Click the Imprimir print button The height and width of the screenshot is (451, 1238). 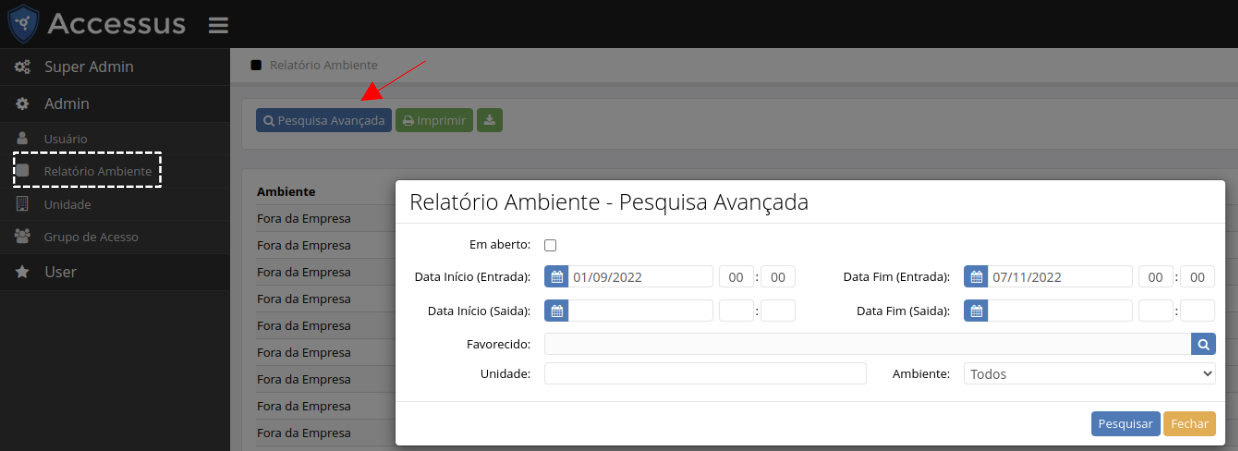(434, 120)
